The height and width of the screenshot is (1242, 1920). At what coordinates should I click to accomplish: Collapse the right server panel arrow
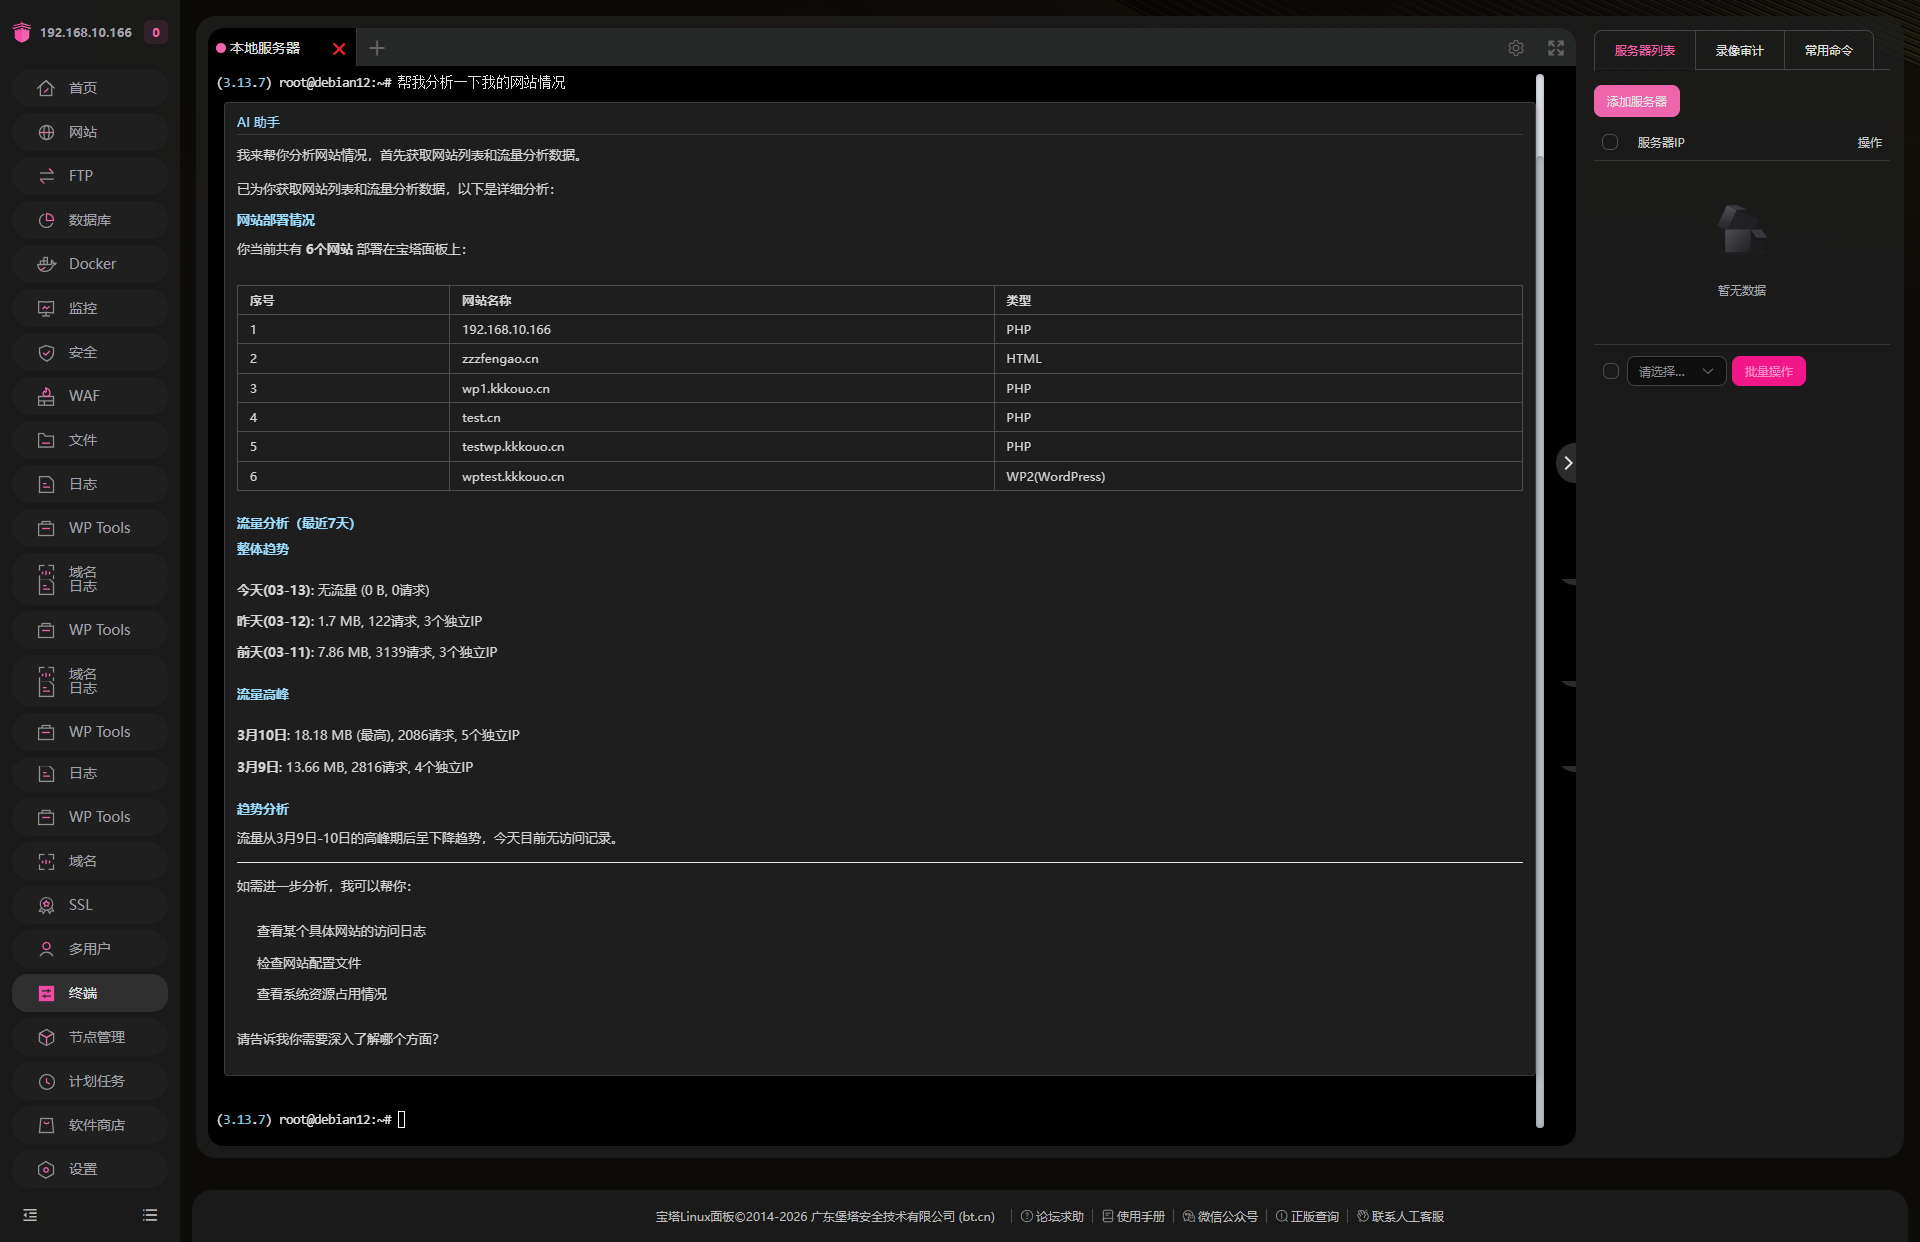click(x=1567, y=463)
